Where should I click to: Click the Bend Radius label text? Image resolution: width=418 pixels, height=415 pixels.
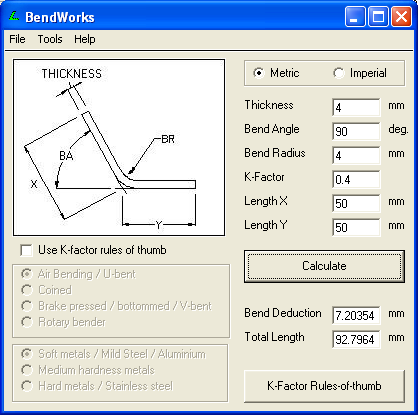pyautogui.click(x=275, y=153)
